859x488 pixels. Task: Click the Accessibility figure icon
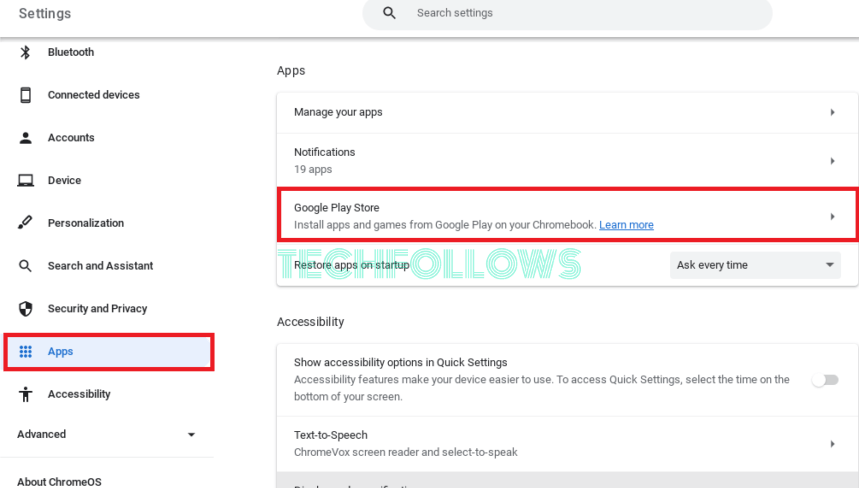(x=25, y=394)
